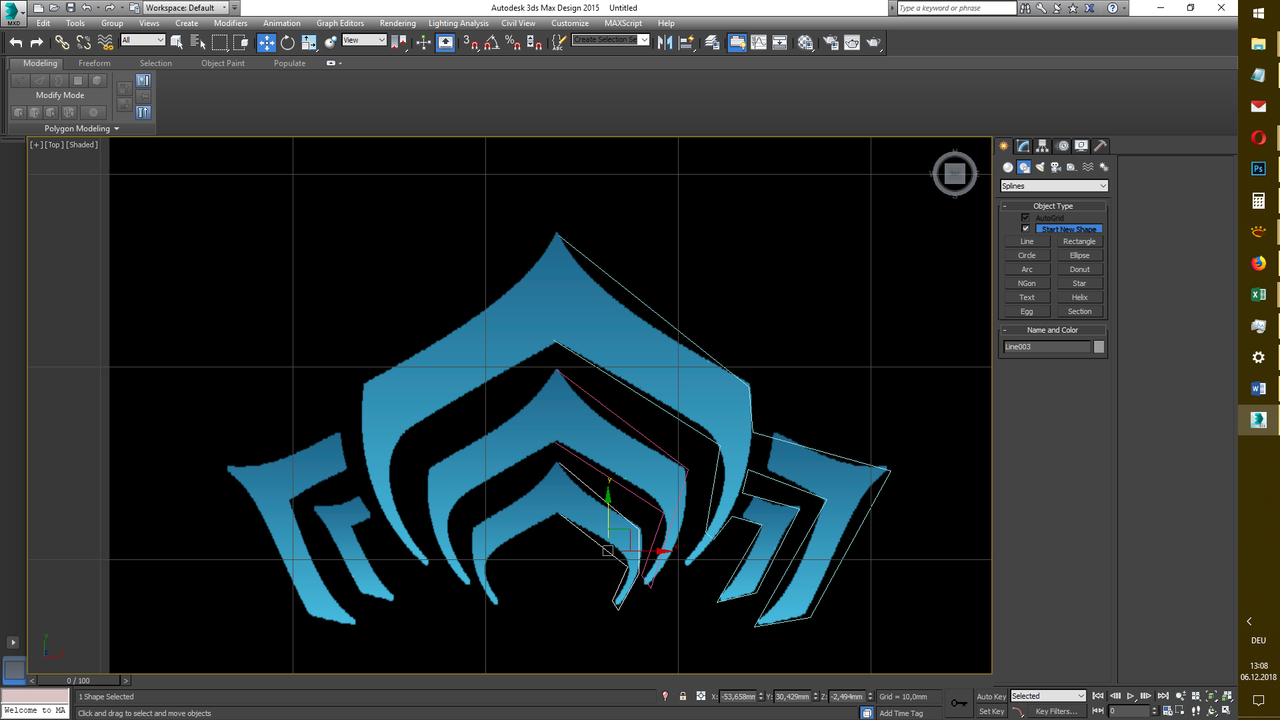Screen dimensions: 1280x720
Task: Toggle the Percent Snap button
Action: click(512, 42)
